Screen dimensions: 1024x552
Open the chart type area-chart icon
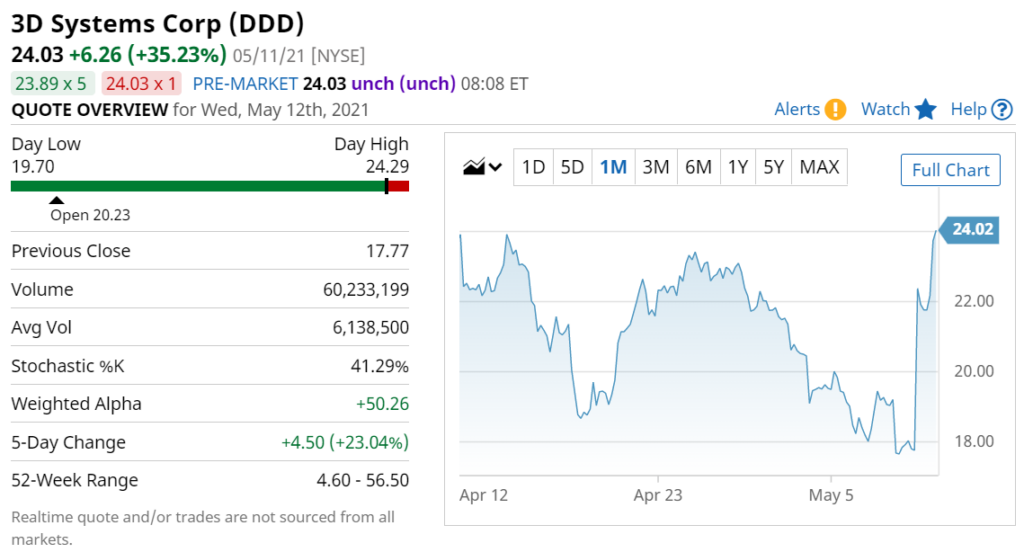[x=474, y=167]
